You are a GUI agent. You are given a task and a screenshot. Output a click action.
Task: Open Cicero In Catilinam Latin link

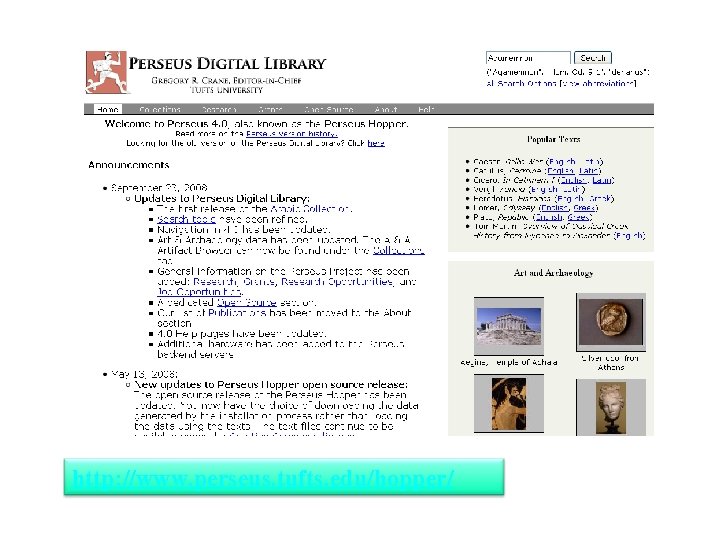(x=602, y=180)
